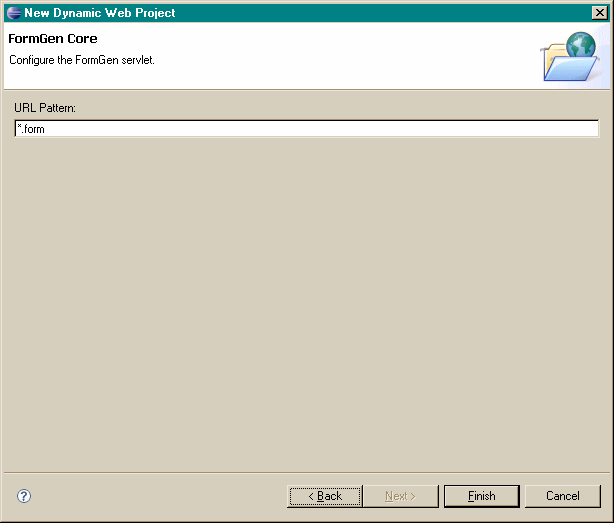Viewport: 614px width, 523px height.
Task: Click the 'FormGen Core' heading
Action: pyautogui.click(x=52, y=39)
